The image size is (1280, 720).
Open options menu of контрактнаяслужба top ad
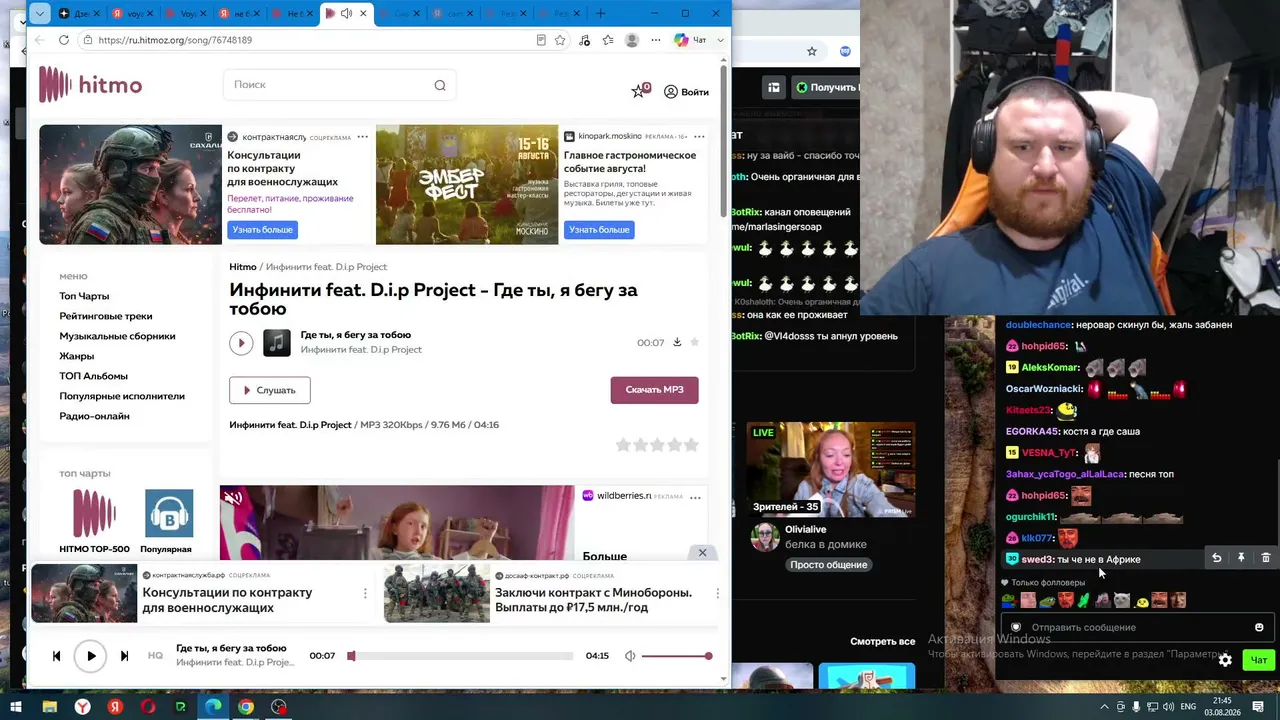click(362, 136)
